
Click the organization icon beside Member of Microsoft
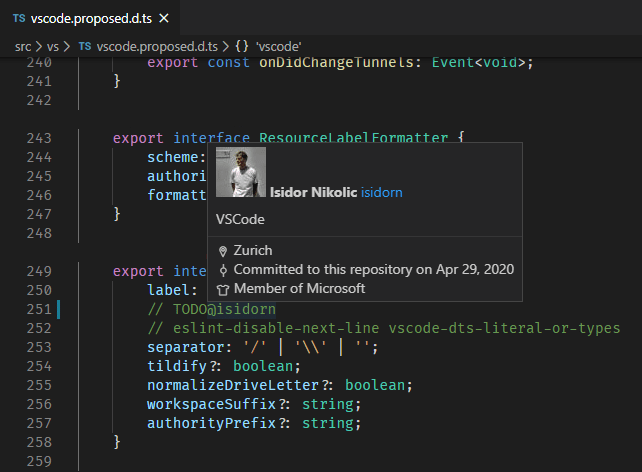click(x=223, y=289)
